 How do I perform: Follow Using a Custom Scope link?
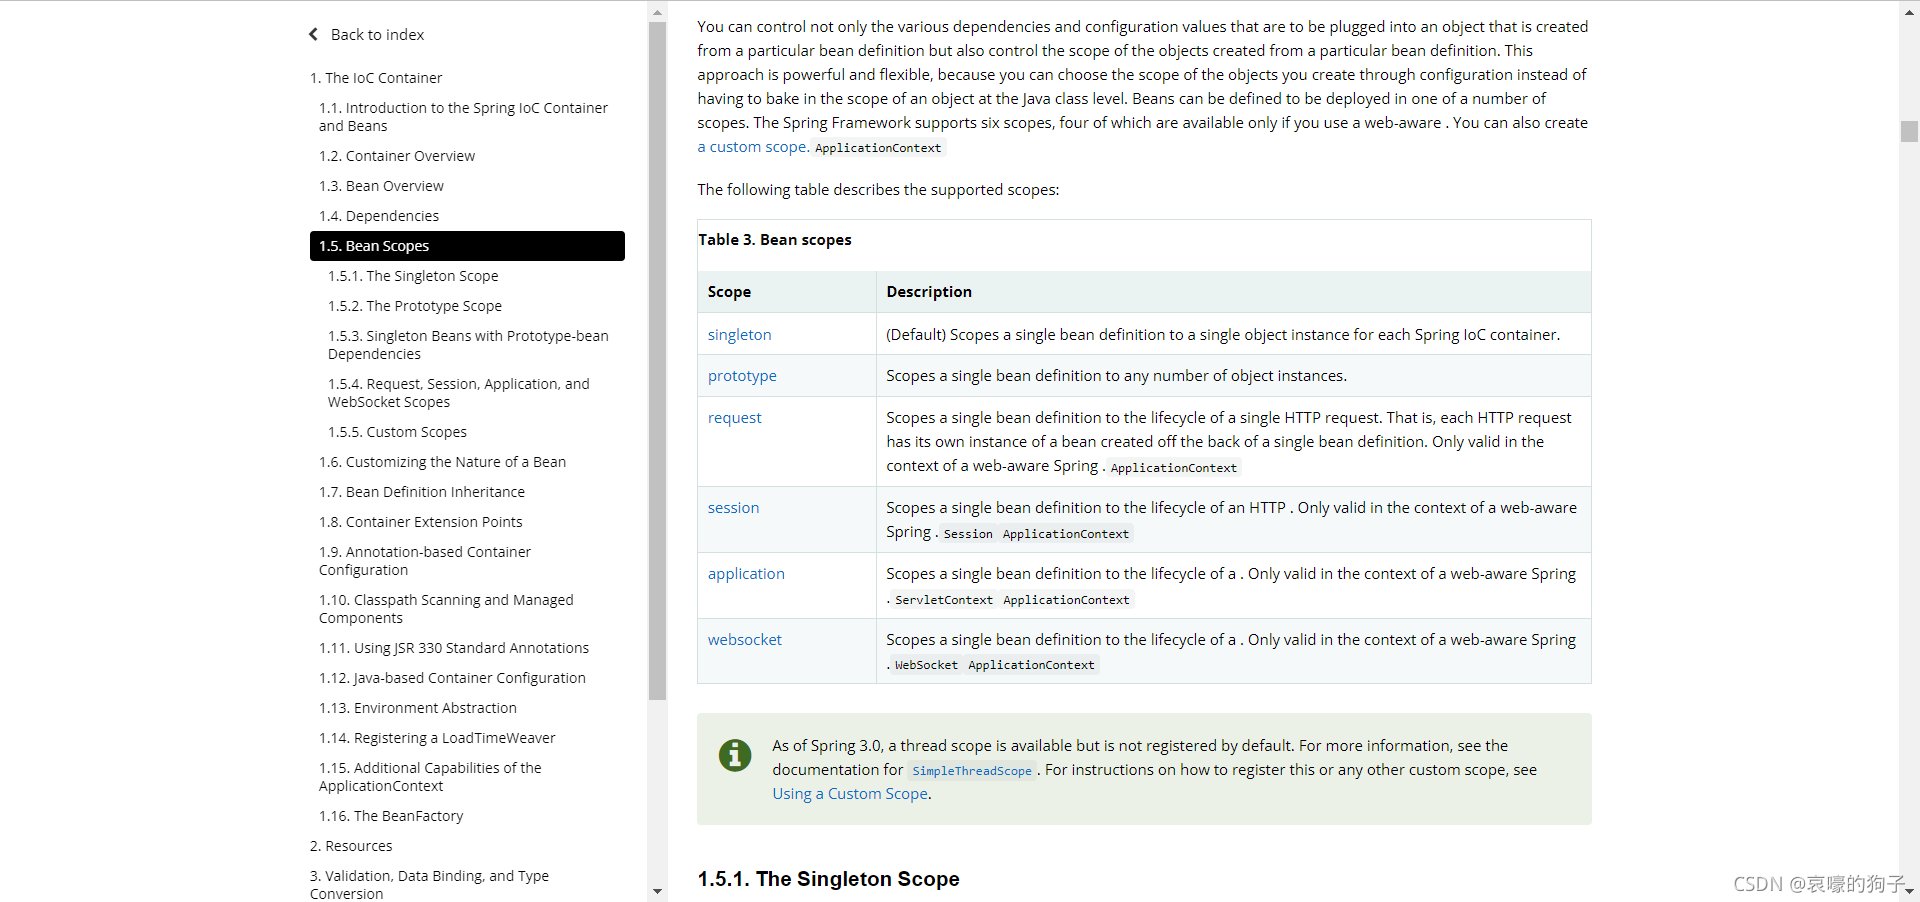point(850,794)
